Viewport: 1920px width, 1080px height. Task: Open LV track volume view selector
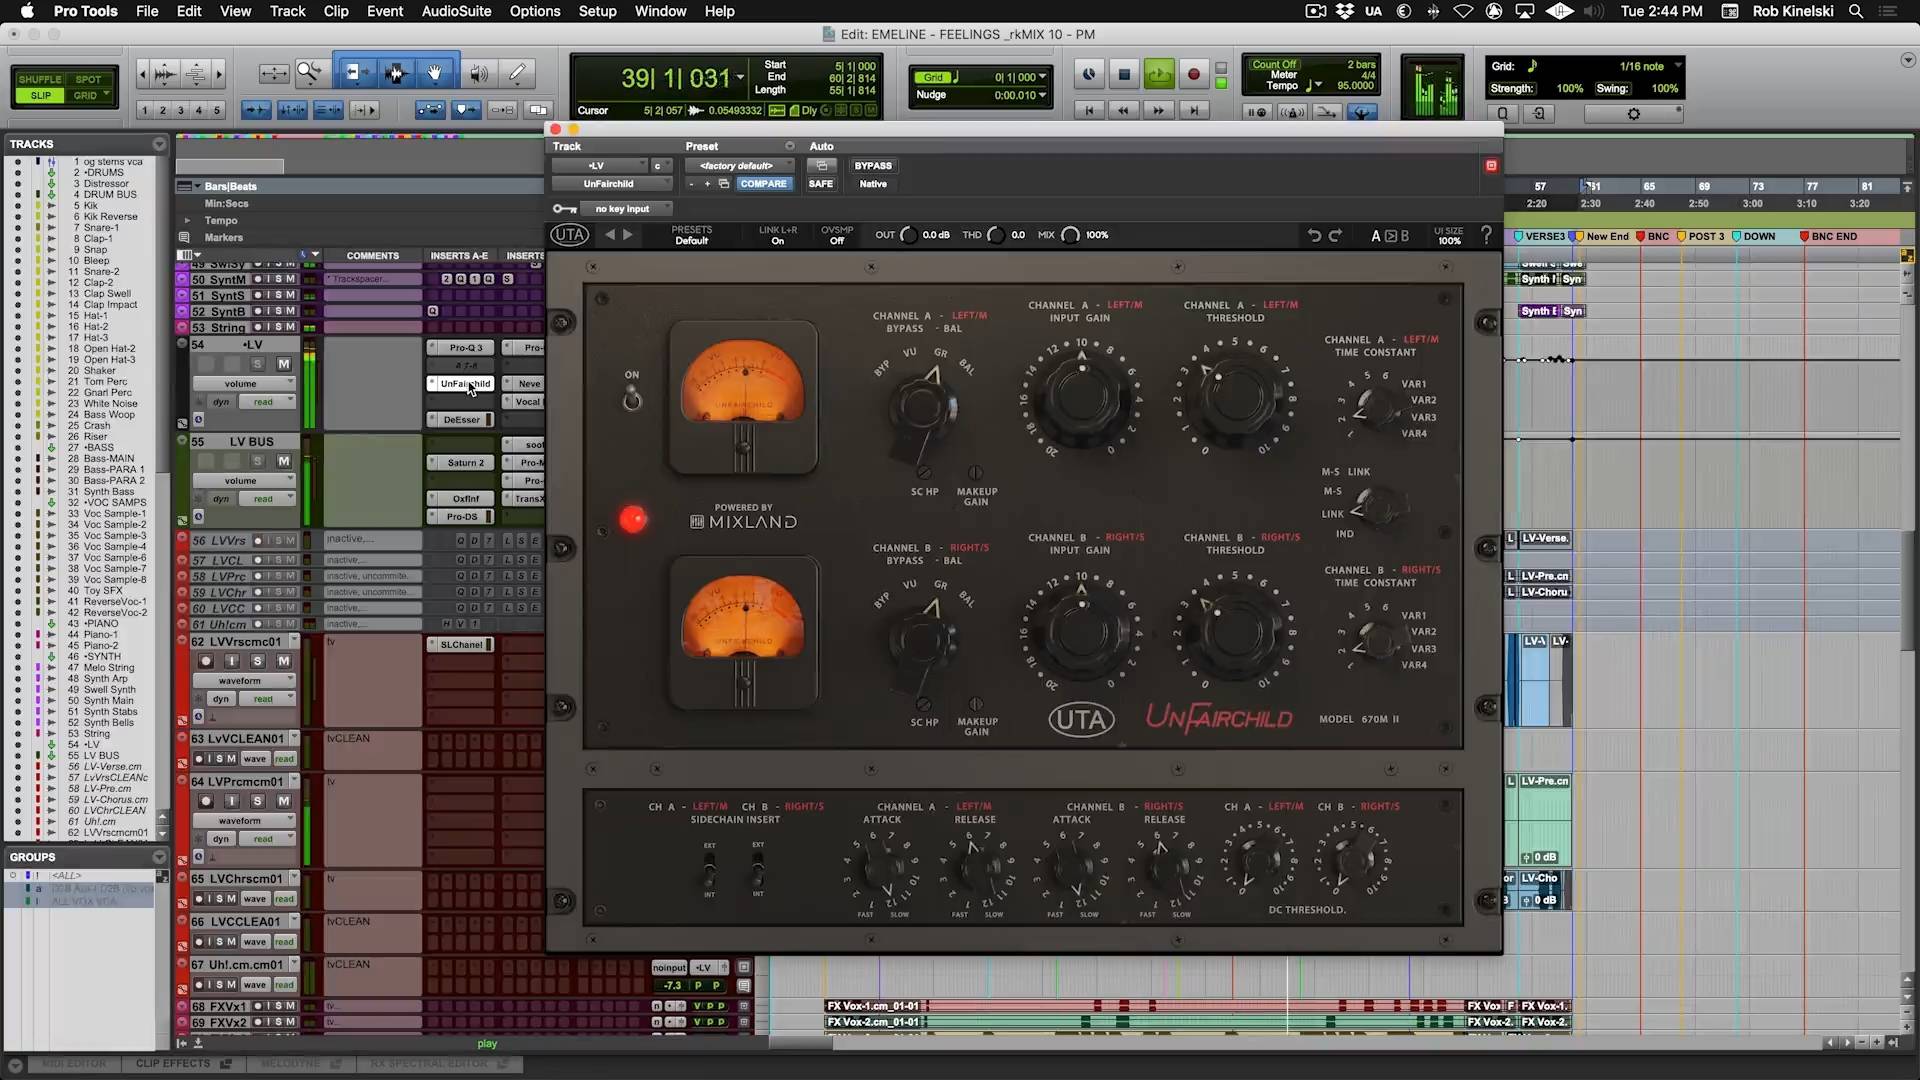tap(243, 384)
